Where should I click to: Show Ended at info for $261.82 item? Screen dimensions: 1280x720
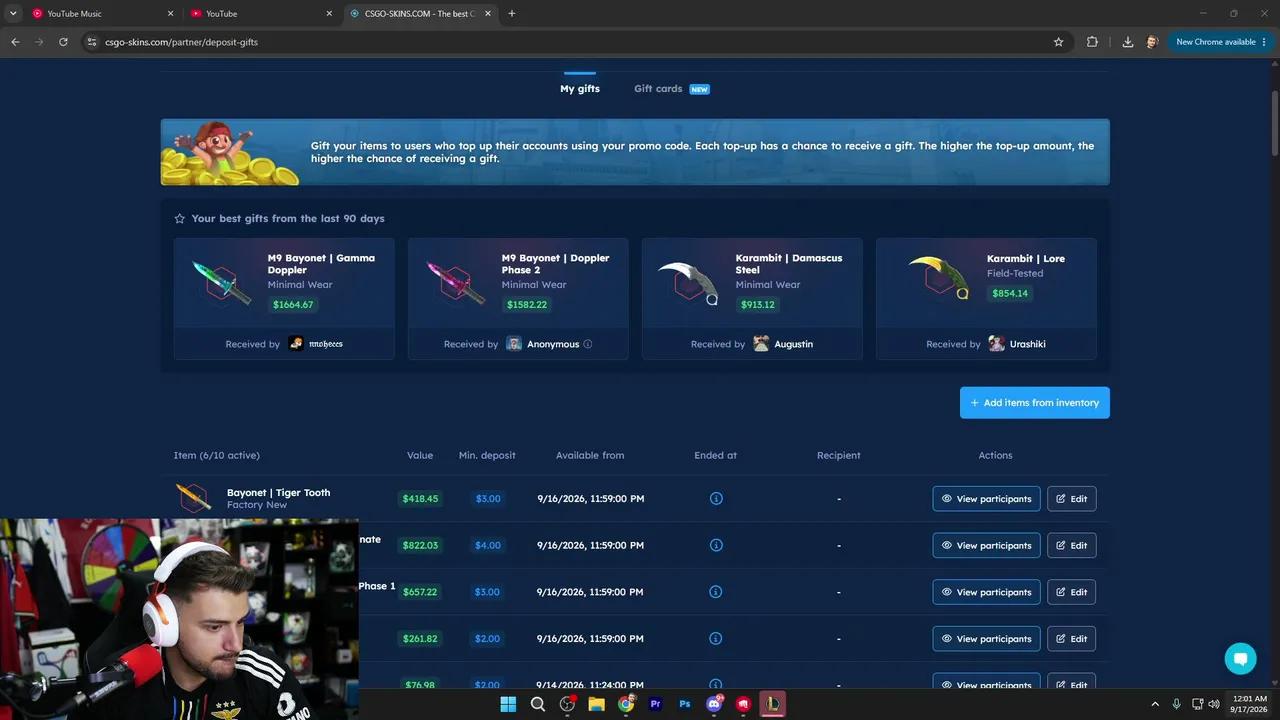[x=716, y=638]
